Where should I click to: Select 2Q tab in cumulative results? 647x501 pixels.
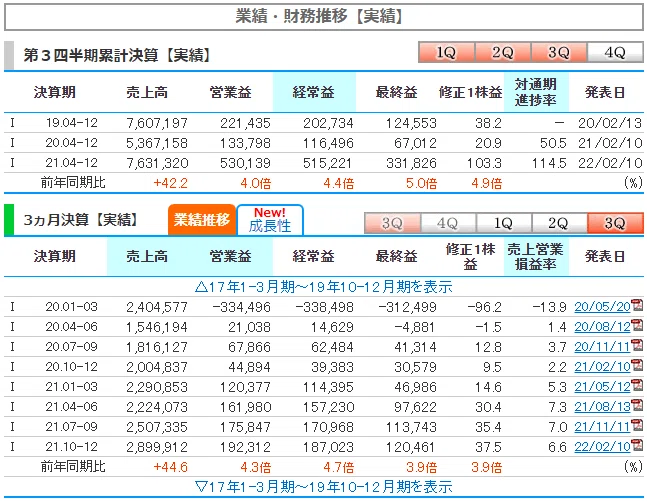(503, 52)
